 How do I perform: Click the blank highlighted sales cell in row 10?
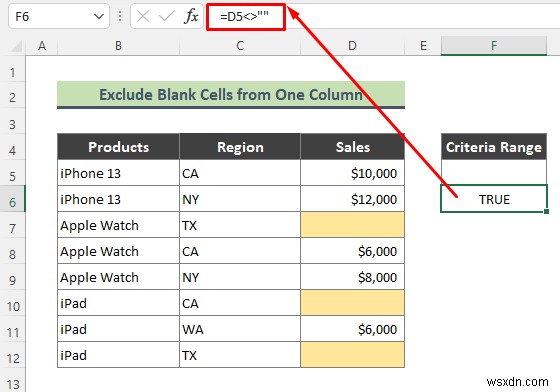(352, 303)
